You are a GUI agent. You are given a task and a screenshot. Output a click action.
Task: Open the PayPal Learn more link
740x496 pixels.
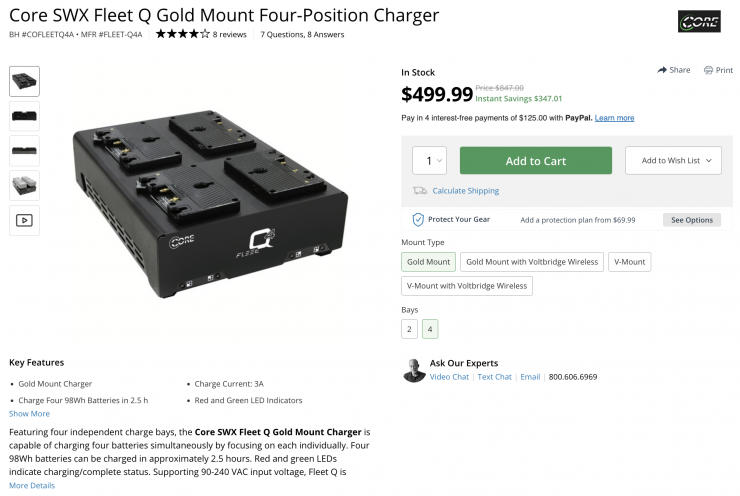[614, 118]
